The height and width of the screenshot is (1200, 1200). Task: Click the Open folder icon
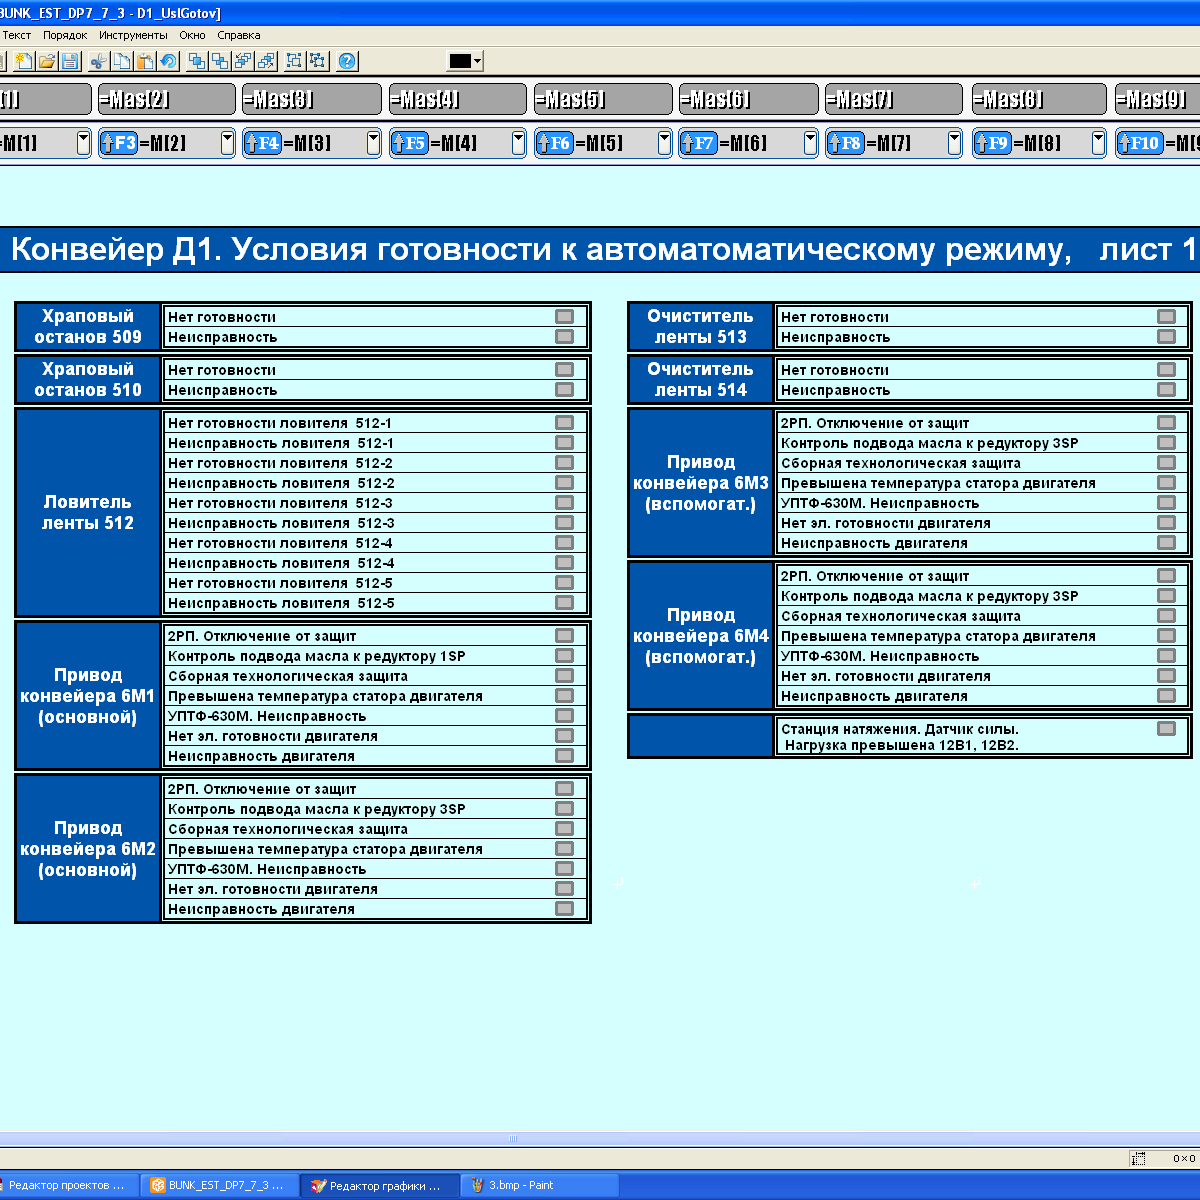(47, 61)
